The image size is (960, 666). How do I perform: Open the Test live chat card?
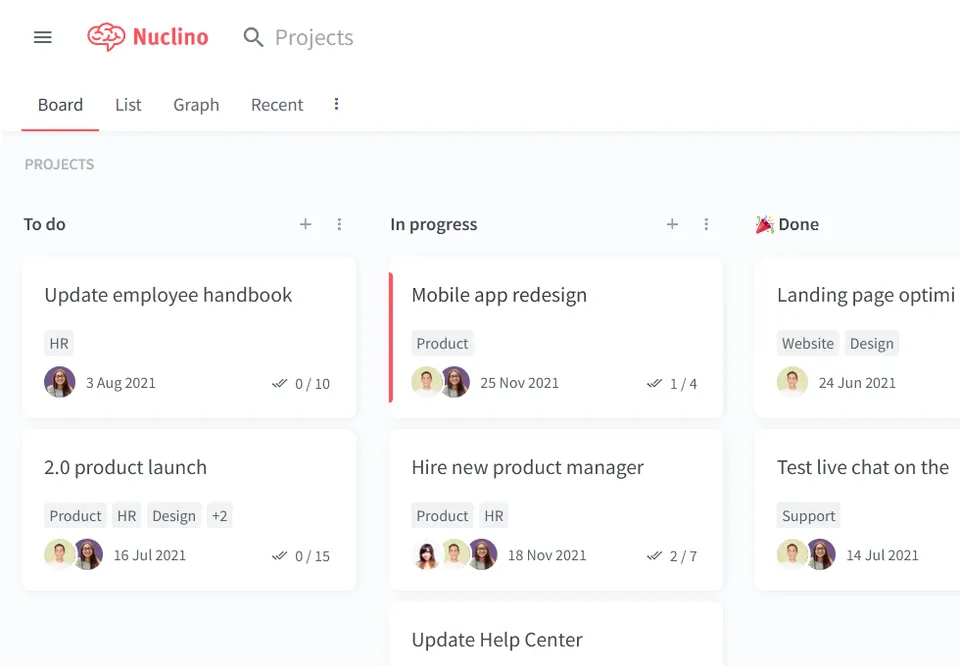pos(857,510)
